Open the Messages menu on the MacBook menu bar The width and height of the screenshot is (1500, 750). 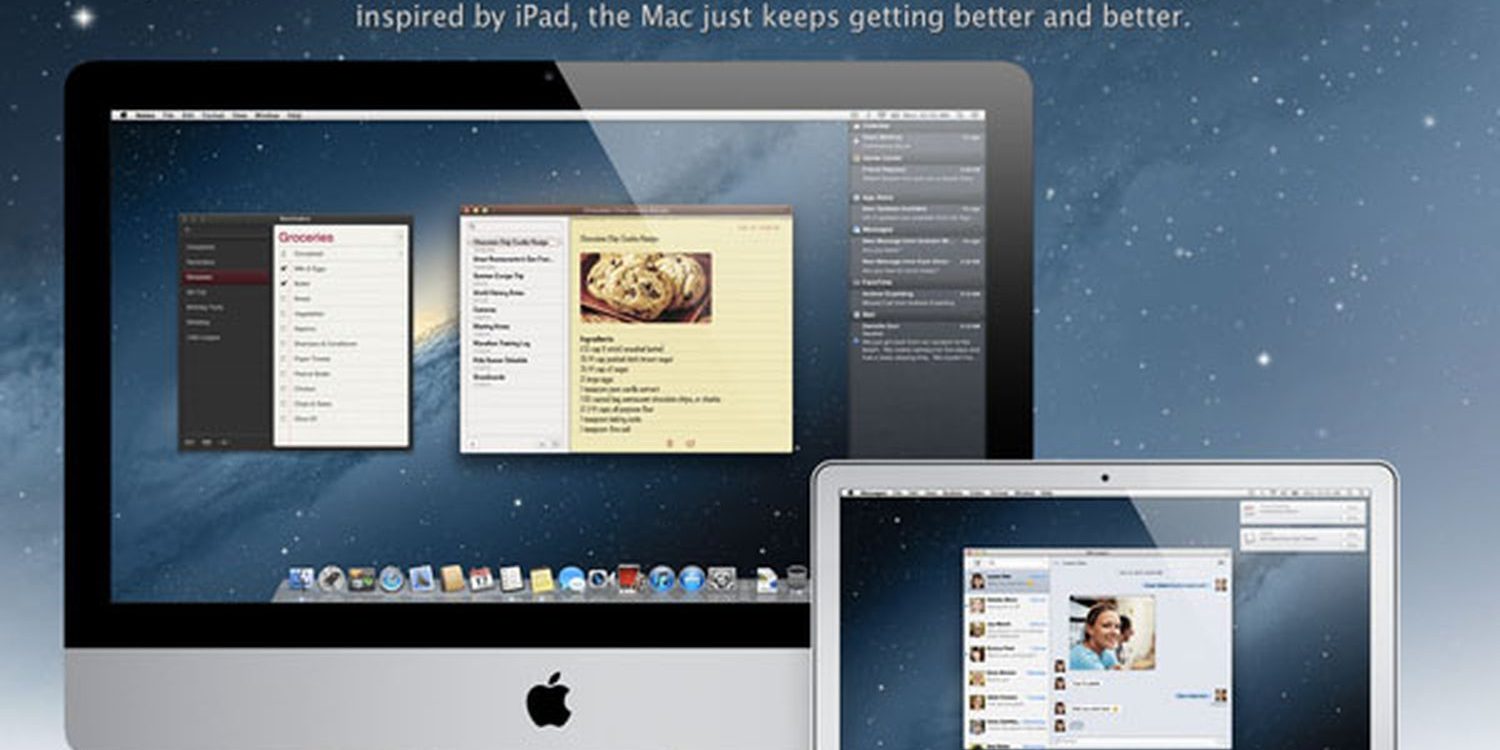click(874, 493)
